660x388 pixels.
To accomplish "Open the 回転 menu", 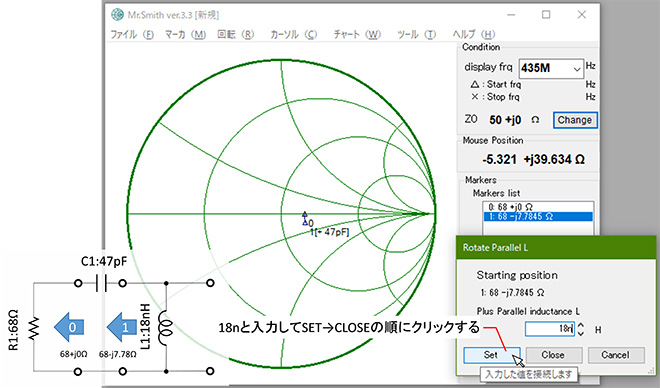I will 236,35.
